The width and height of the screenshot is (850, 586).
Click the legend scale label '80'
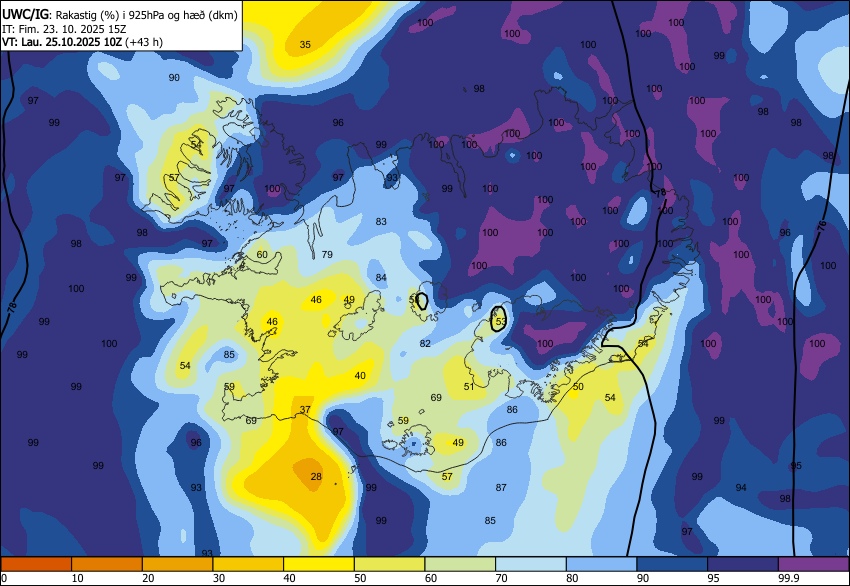tap(572, 578)
